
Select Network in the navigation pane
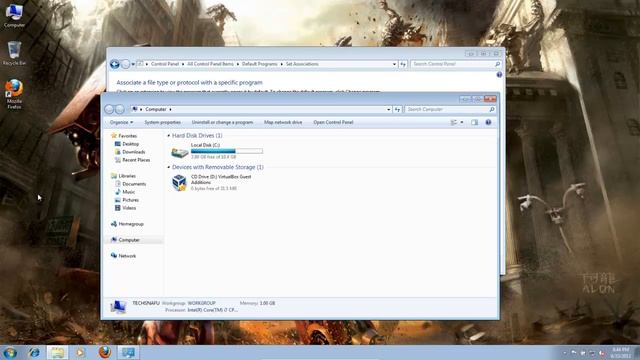pyautogui.click(x=123, y=256)
